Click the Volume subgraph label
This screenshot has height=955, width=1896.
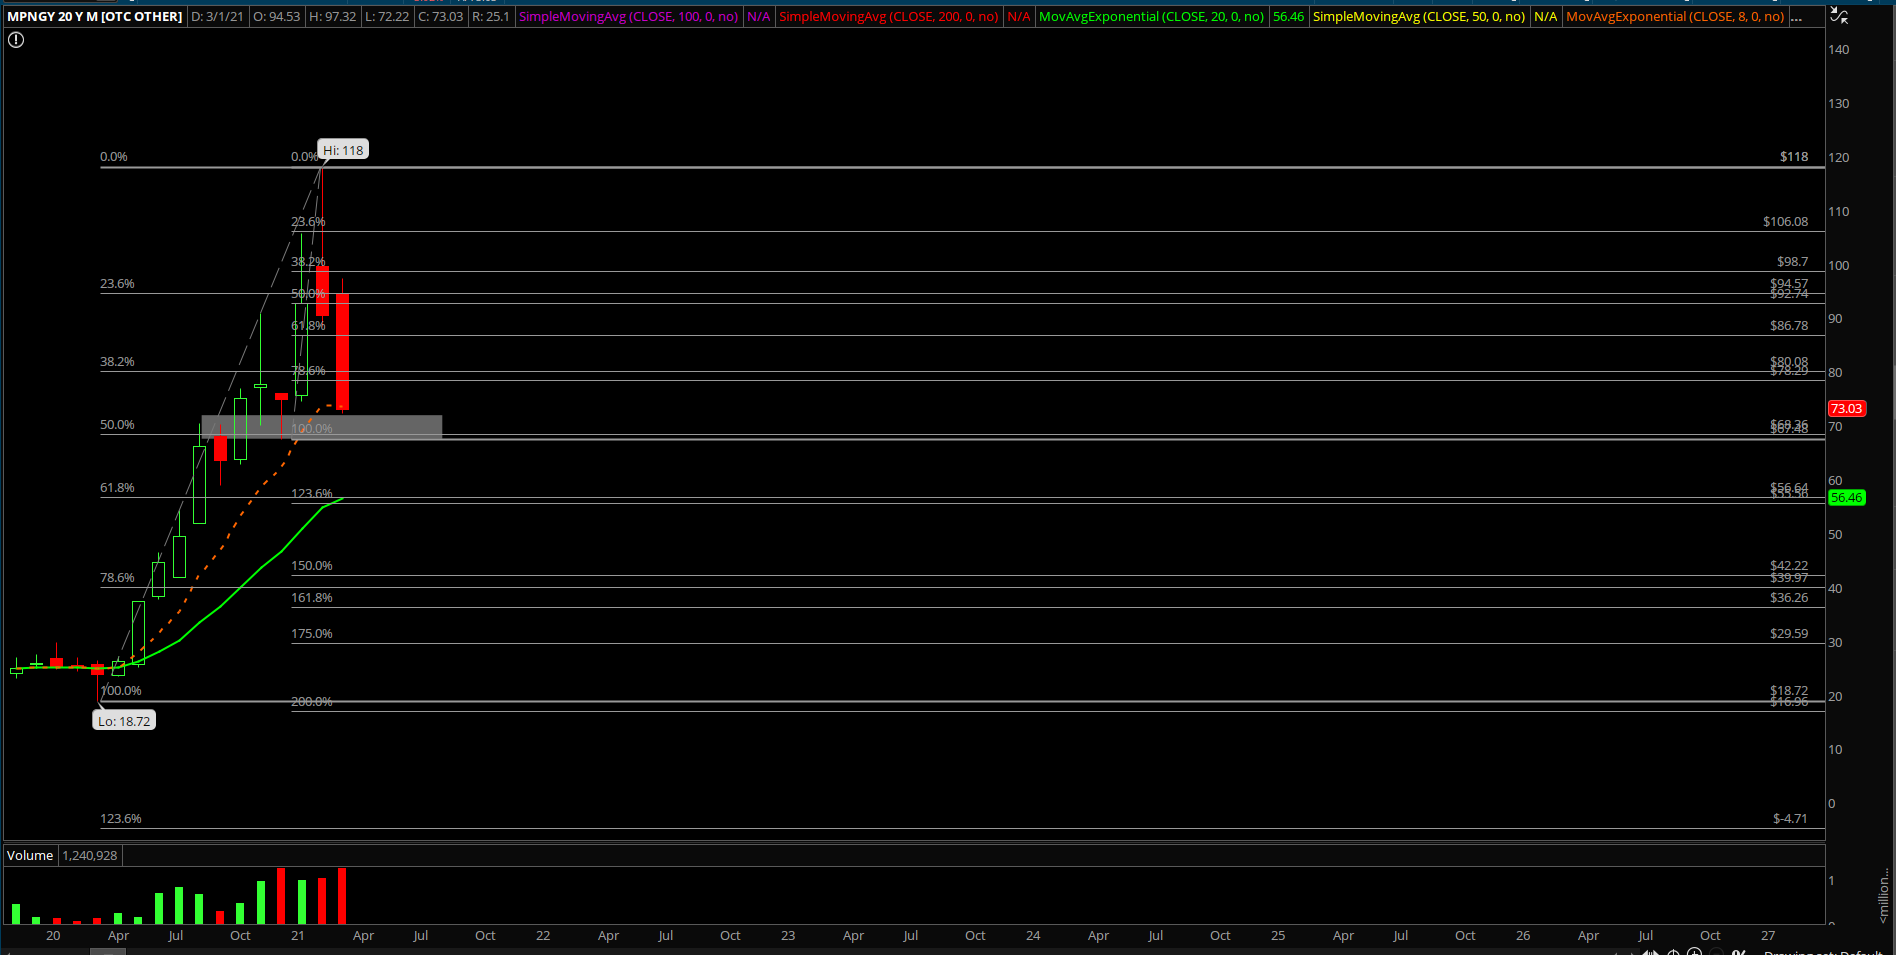(x=30, y=855)
